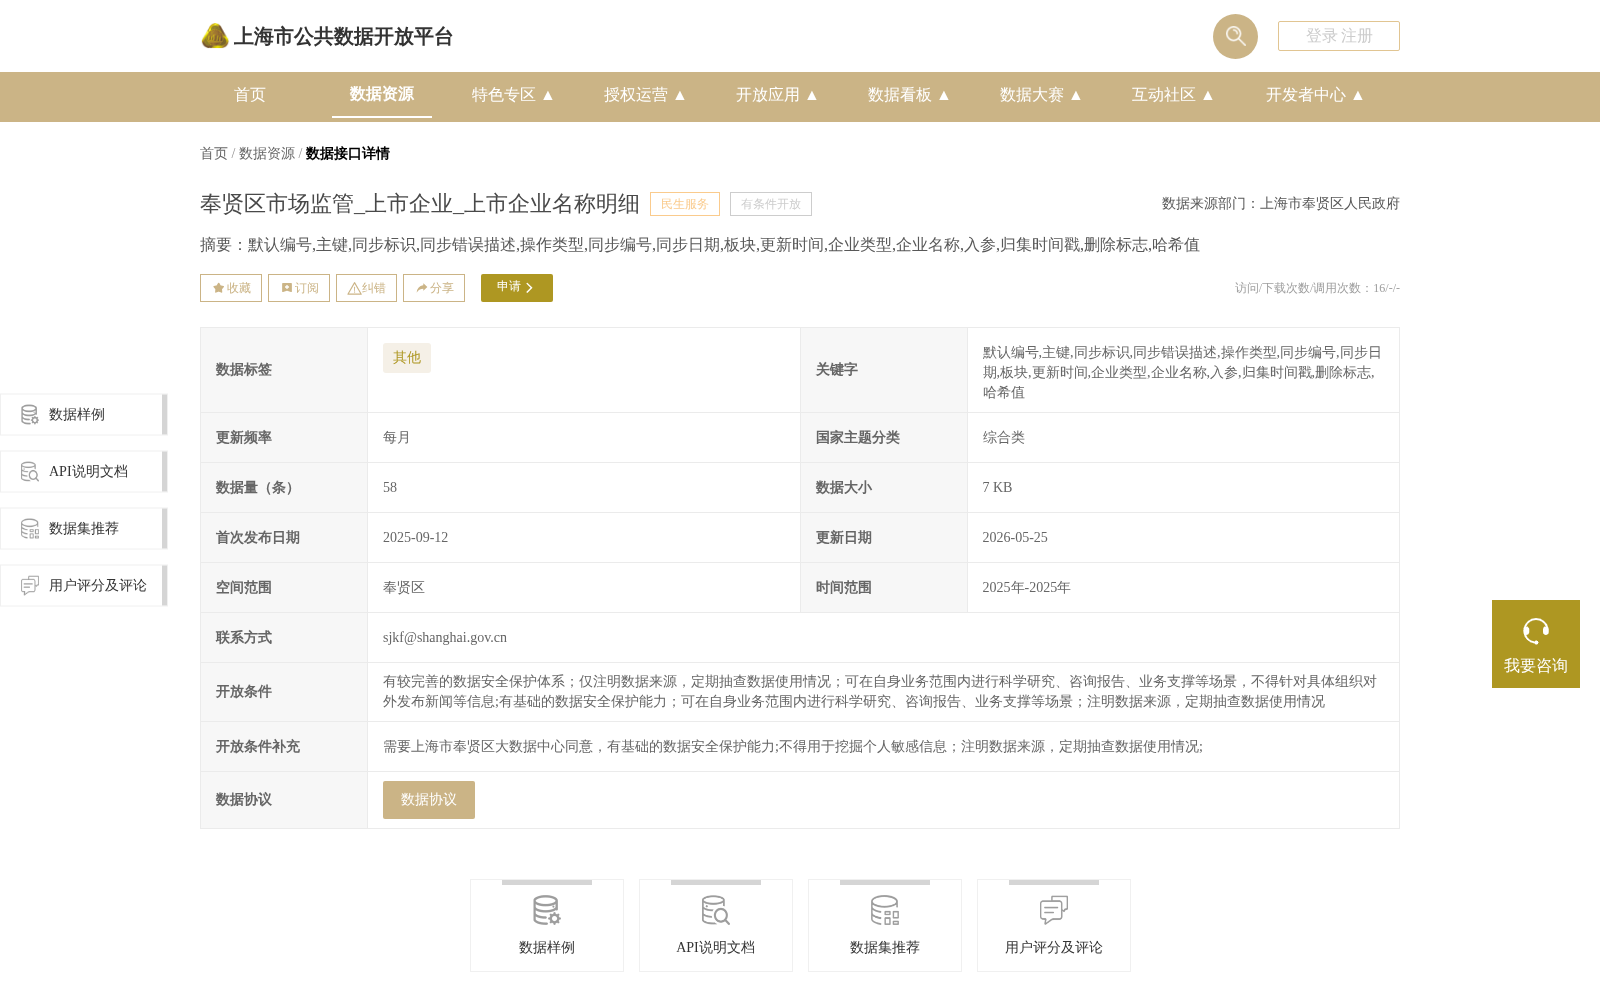
Task: Expand the 特色专区 menu
Action: [513, 95]
